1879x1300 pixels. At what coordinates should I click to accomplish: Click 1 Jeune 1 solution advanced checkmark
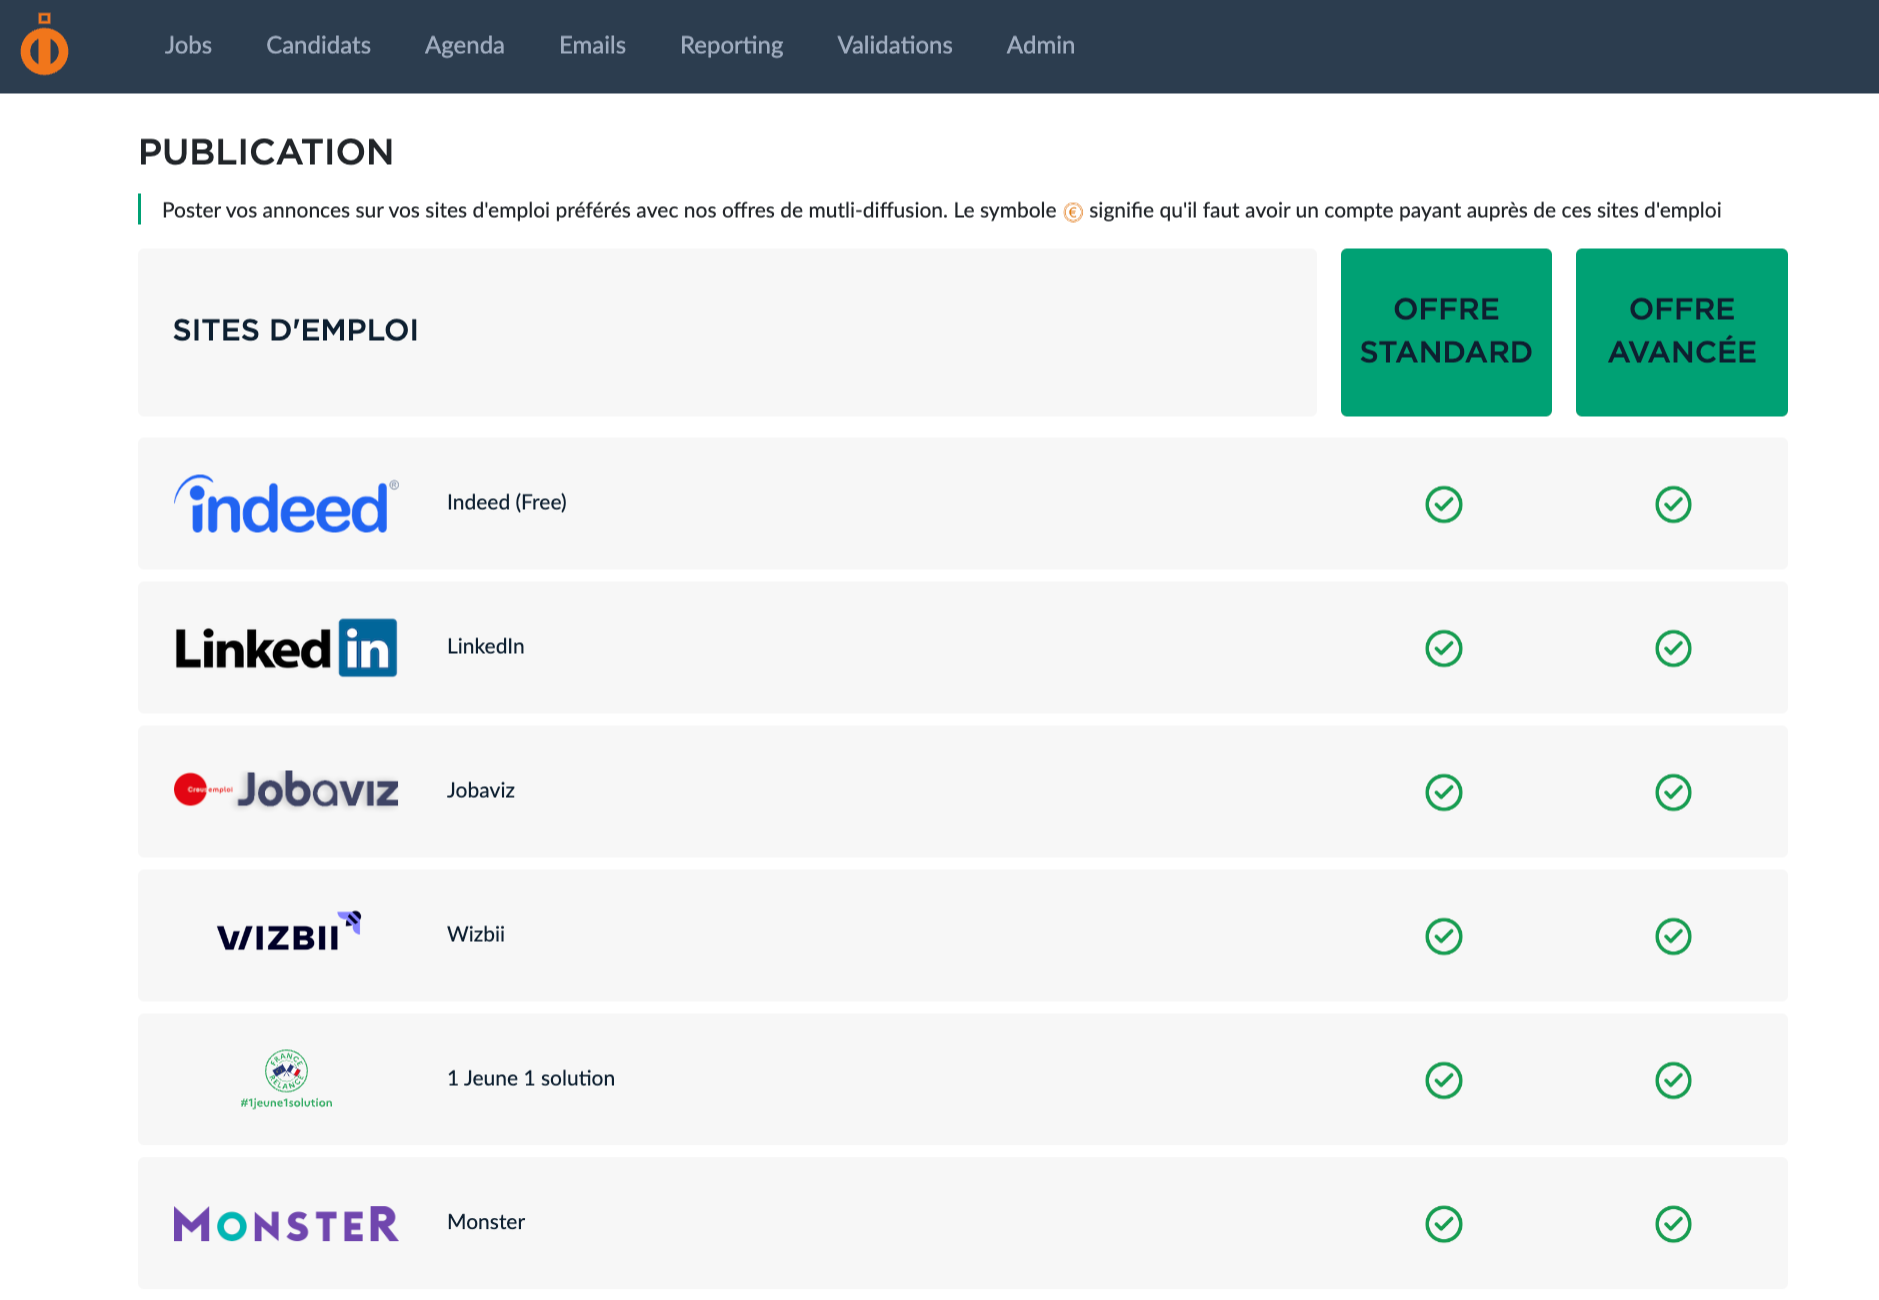tap(1673, 1080)
